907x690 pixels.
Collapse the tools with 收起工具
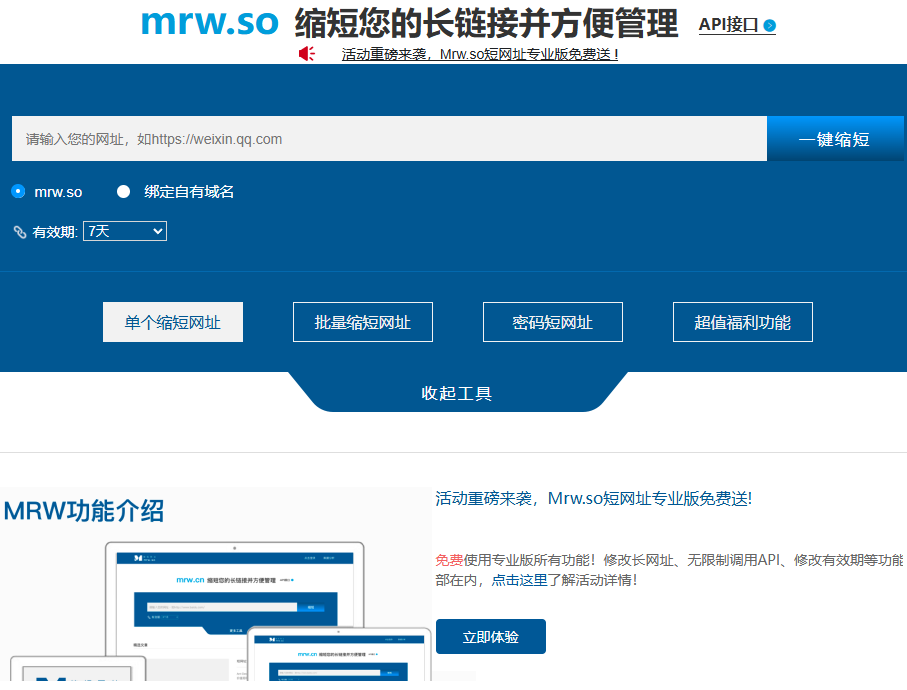point(457,393)
